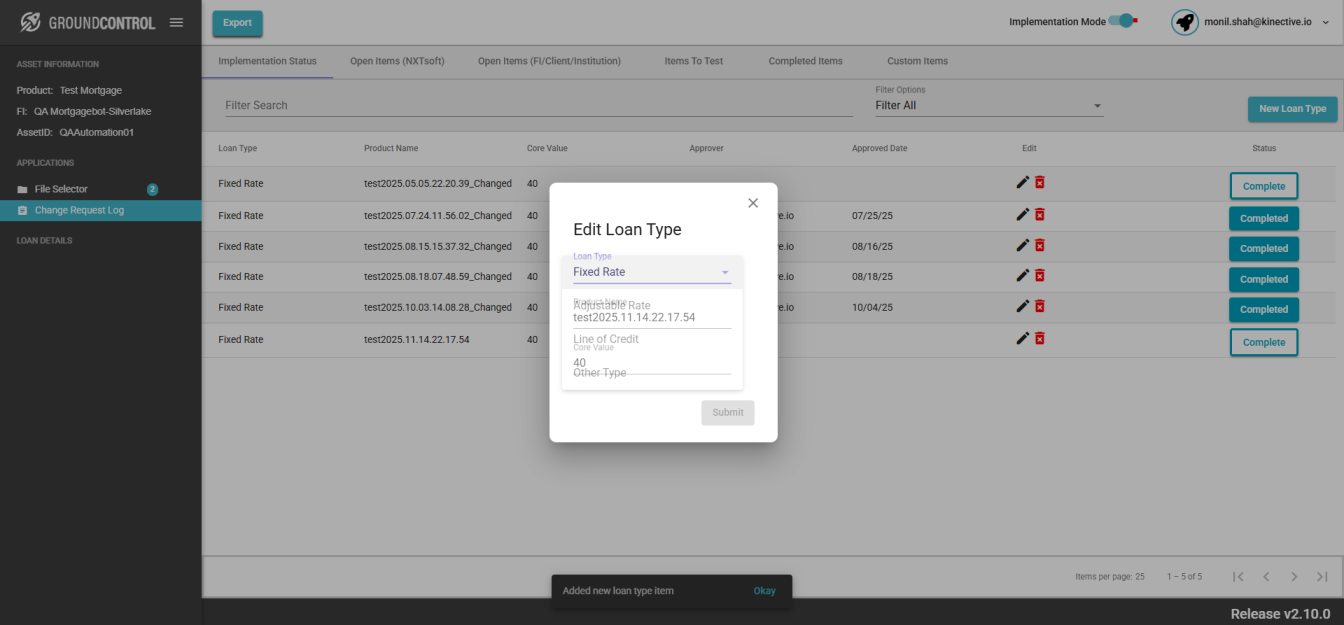Click product name test2025.08.15.15.37.32_Changed
Viewport: 1344px width, 625px height.
[438, 246]
